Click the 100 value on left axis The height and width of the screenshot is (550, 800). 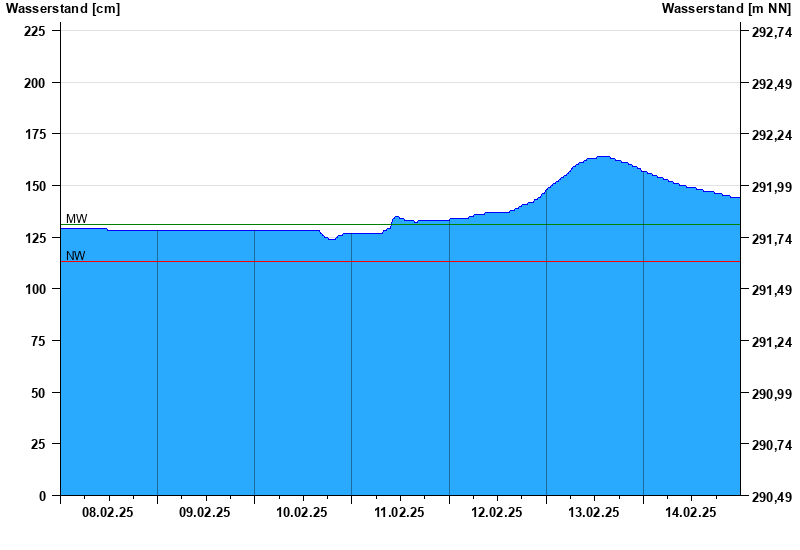pyautogui.click(x=35, y=289)
